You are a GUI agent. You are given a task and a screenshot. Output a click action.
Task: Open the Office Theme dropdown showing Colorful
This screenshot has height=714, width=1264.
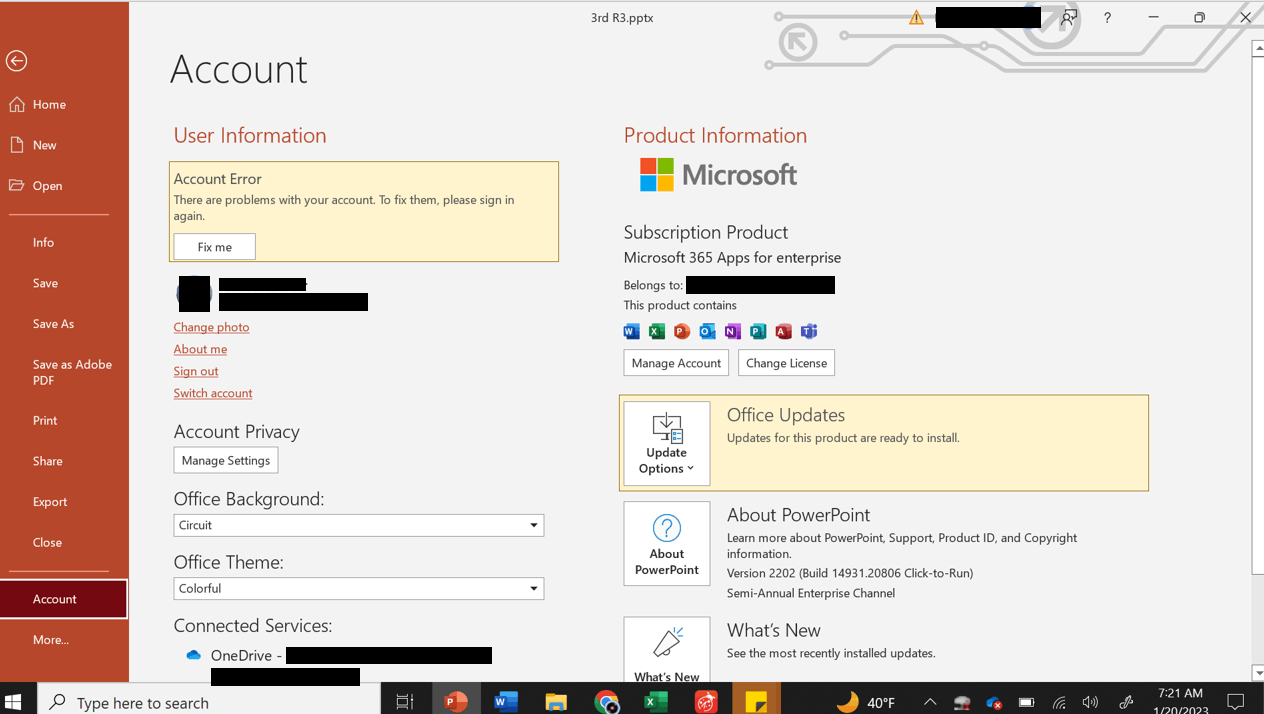pos(358,588)
